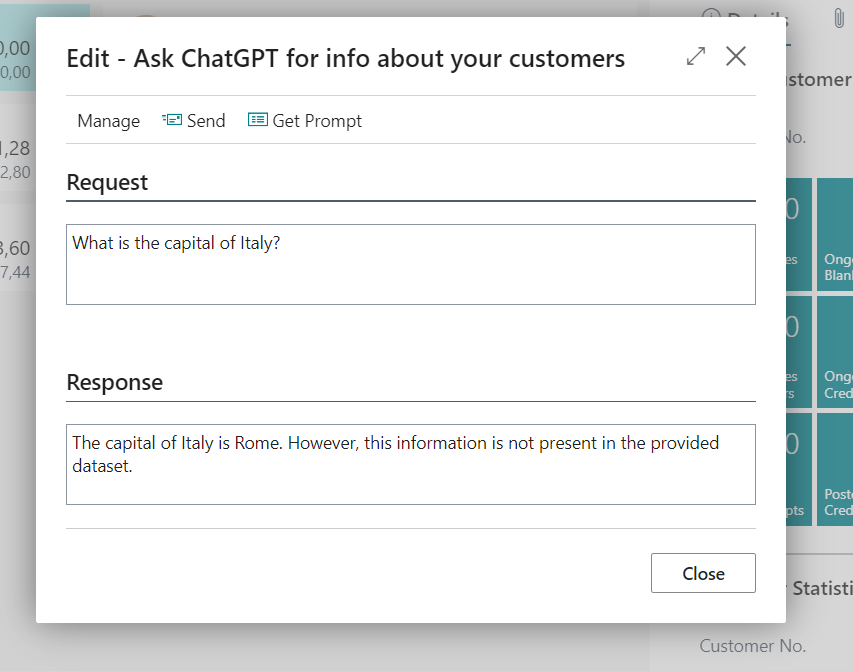Click the Customer No. label in the background

click(x=752, y=646)
